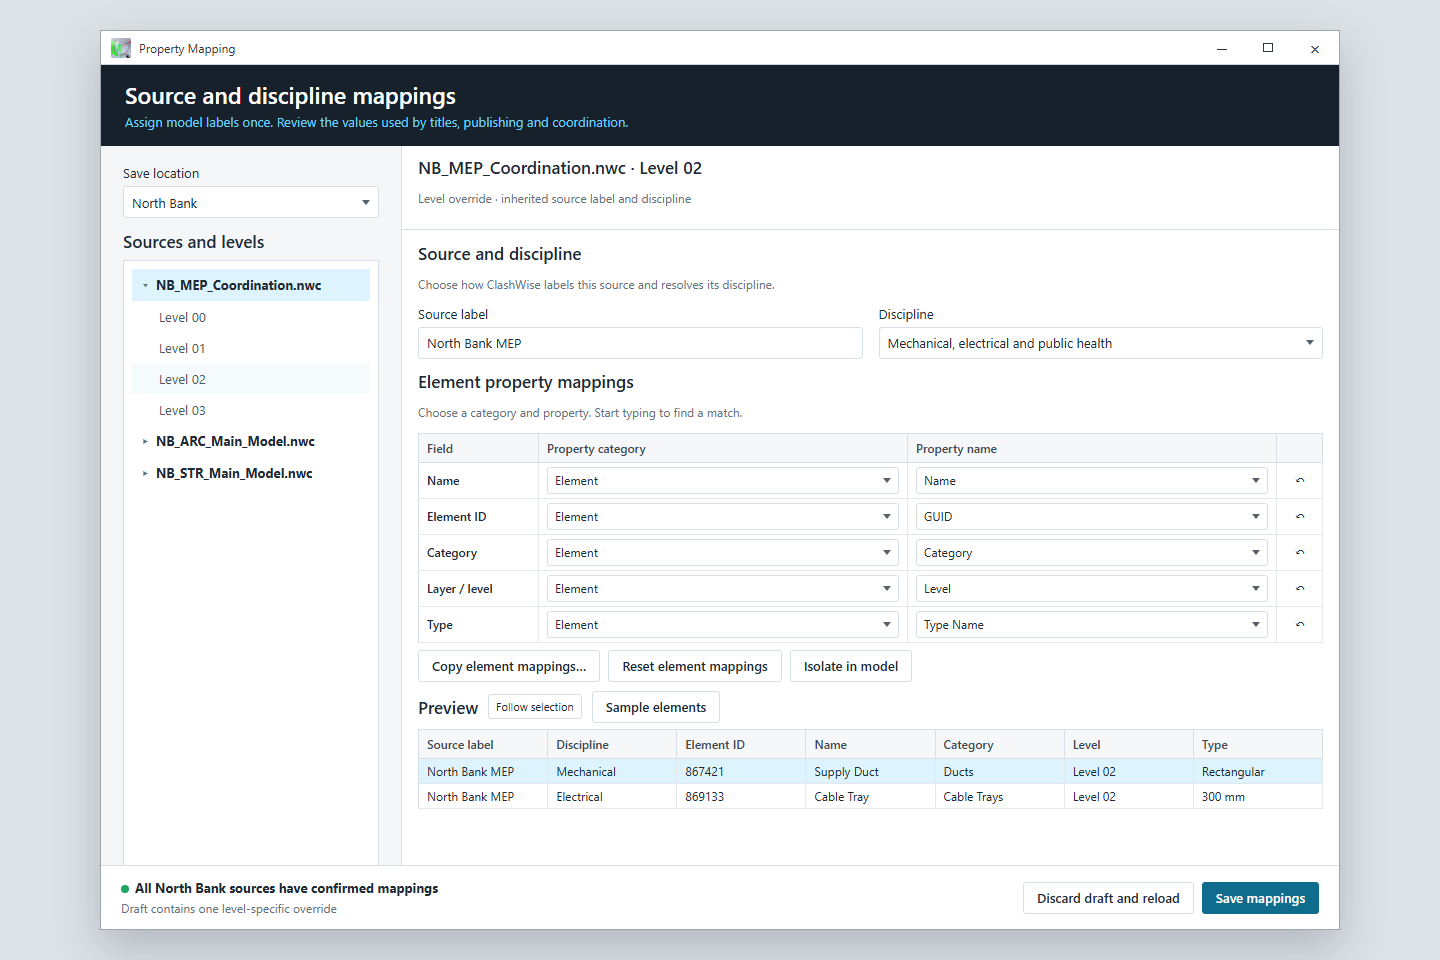The image size is (1440, 960).
Task: Open Property category dropdown for Element ID
Action: [x=723, y=517]
